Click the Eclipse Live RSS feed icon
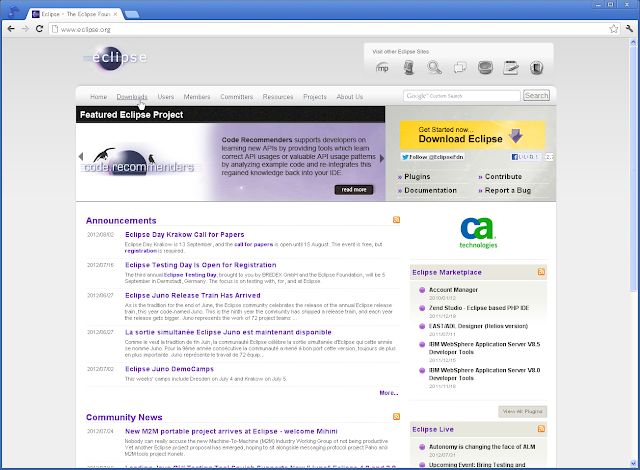The width and height of the screenshot is (640, 470). tap(541, 429)
